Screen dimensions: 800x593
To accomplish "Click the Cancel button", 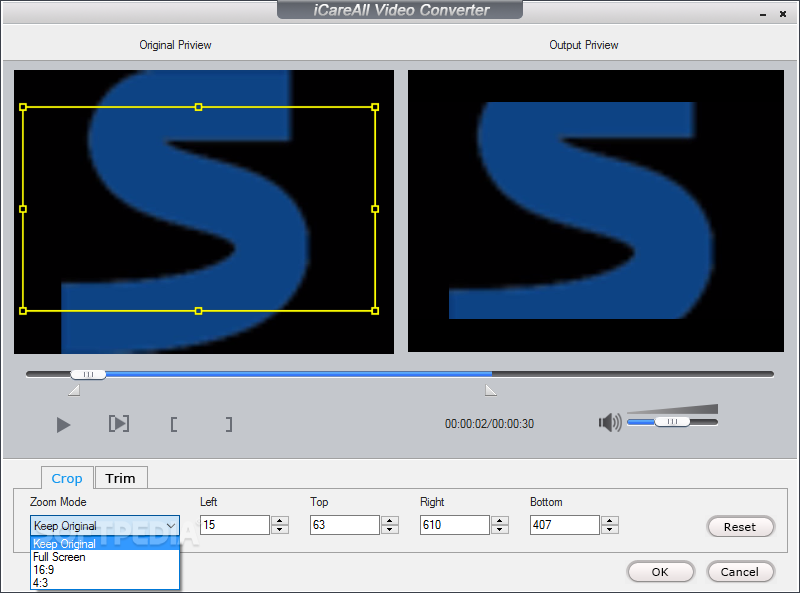I will click(x=740, y=572).
